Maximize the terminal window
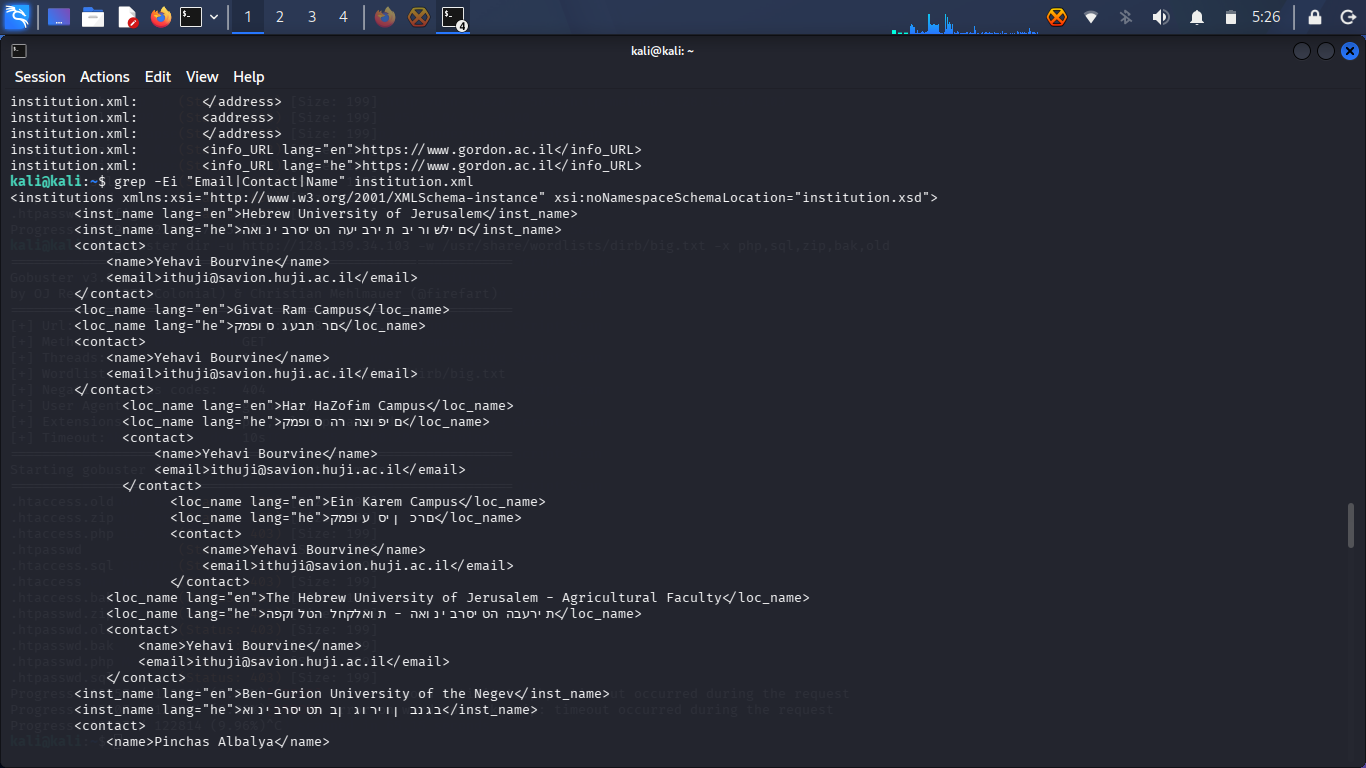Image resolution: width=1366 pixels, height=768 pixels. (1326, 51)
